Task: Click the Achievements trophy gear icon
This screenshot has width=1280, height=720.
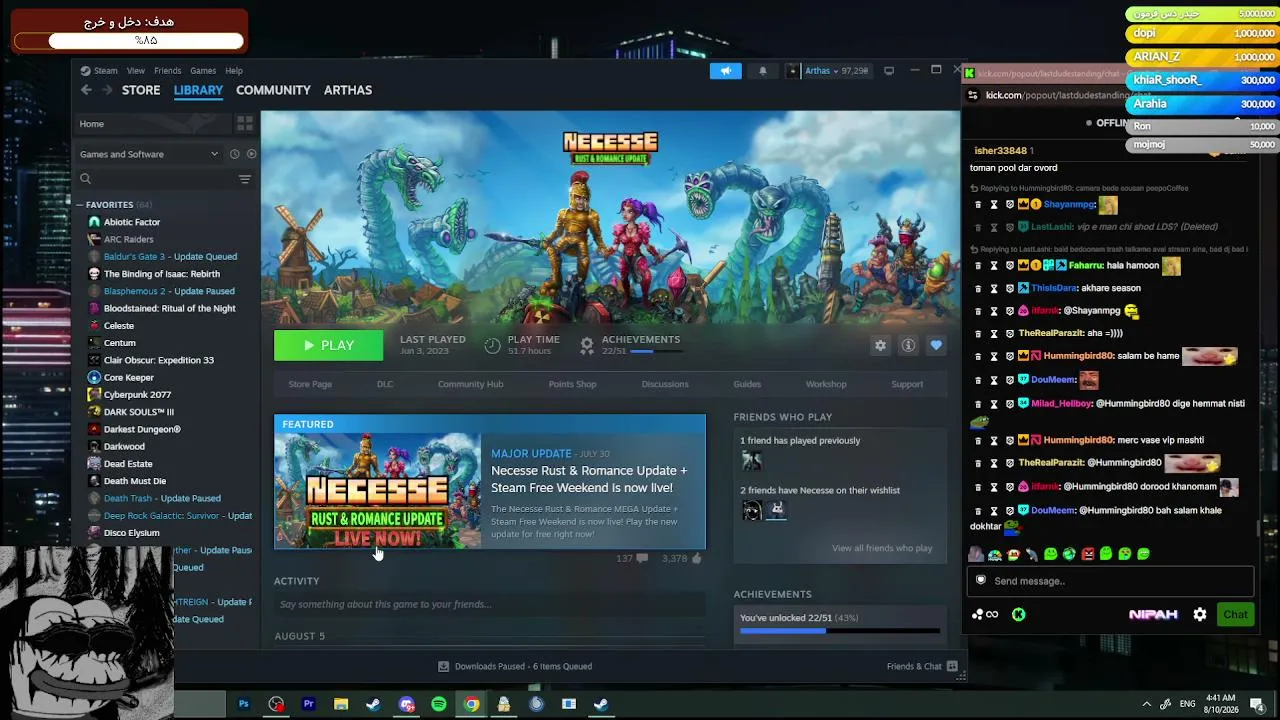Action: pos(587,345)
